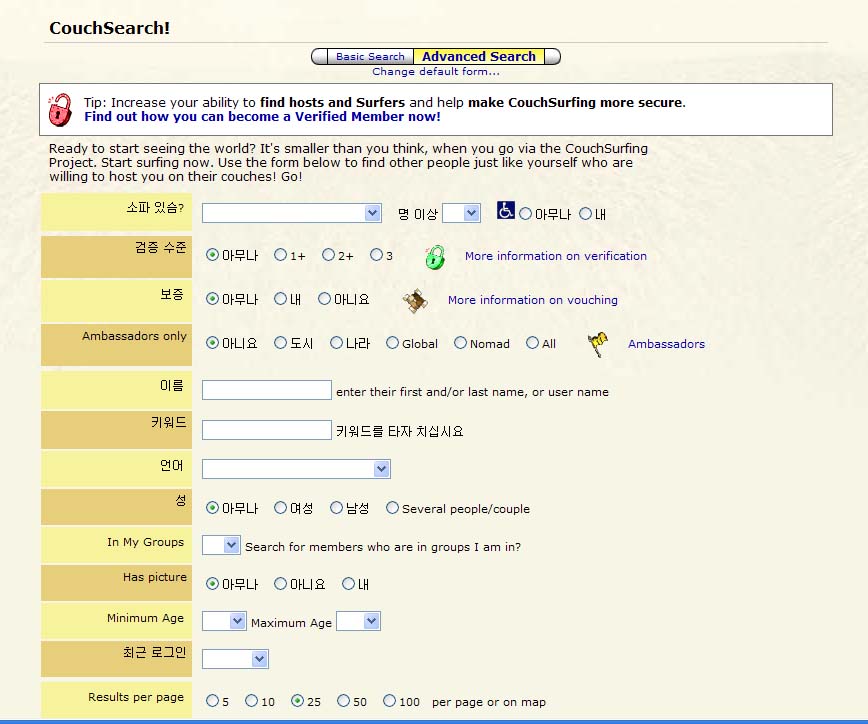The image size is (868, 724).
Task: Click the per page or on map text
Action: [x=489, y=702]
